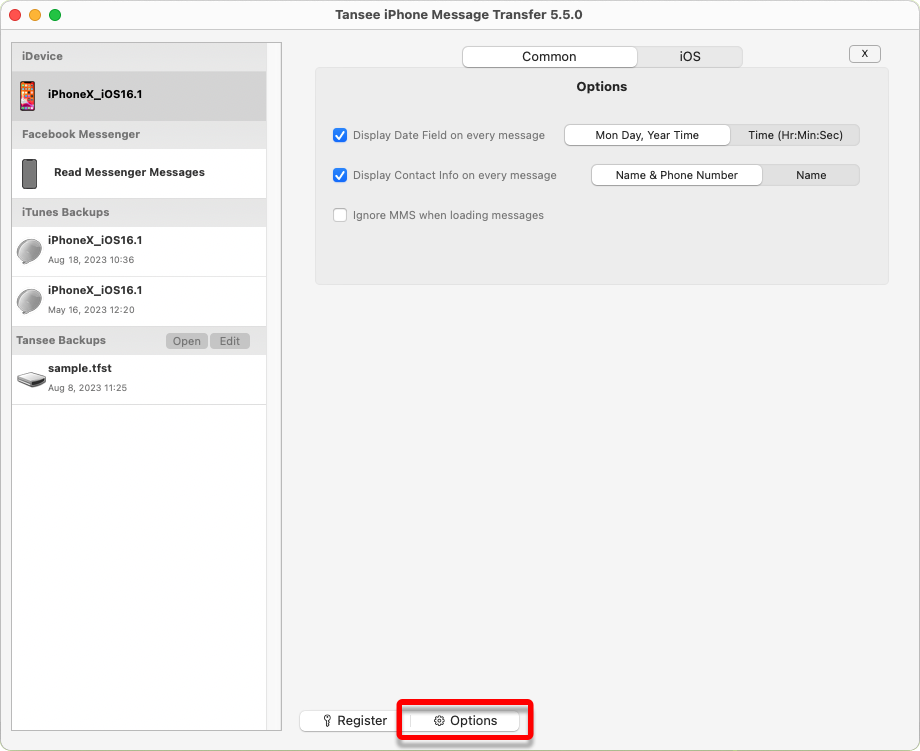Click the iPhone device icon for iPhoneX_iOS16.1
Screen dimensions: 920x751
28,96
